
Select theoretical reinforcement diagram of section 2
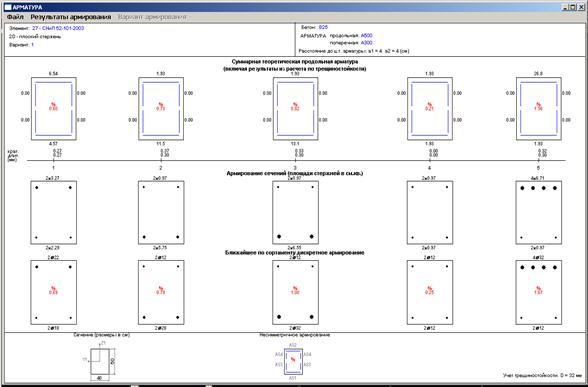tap(161, 109)
